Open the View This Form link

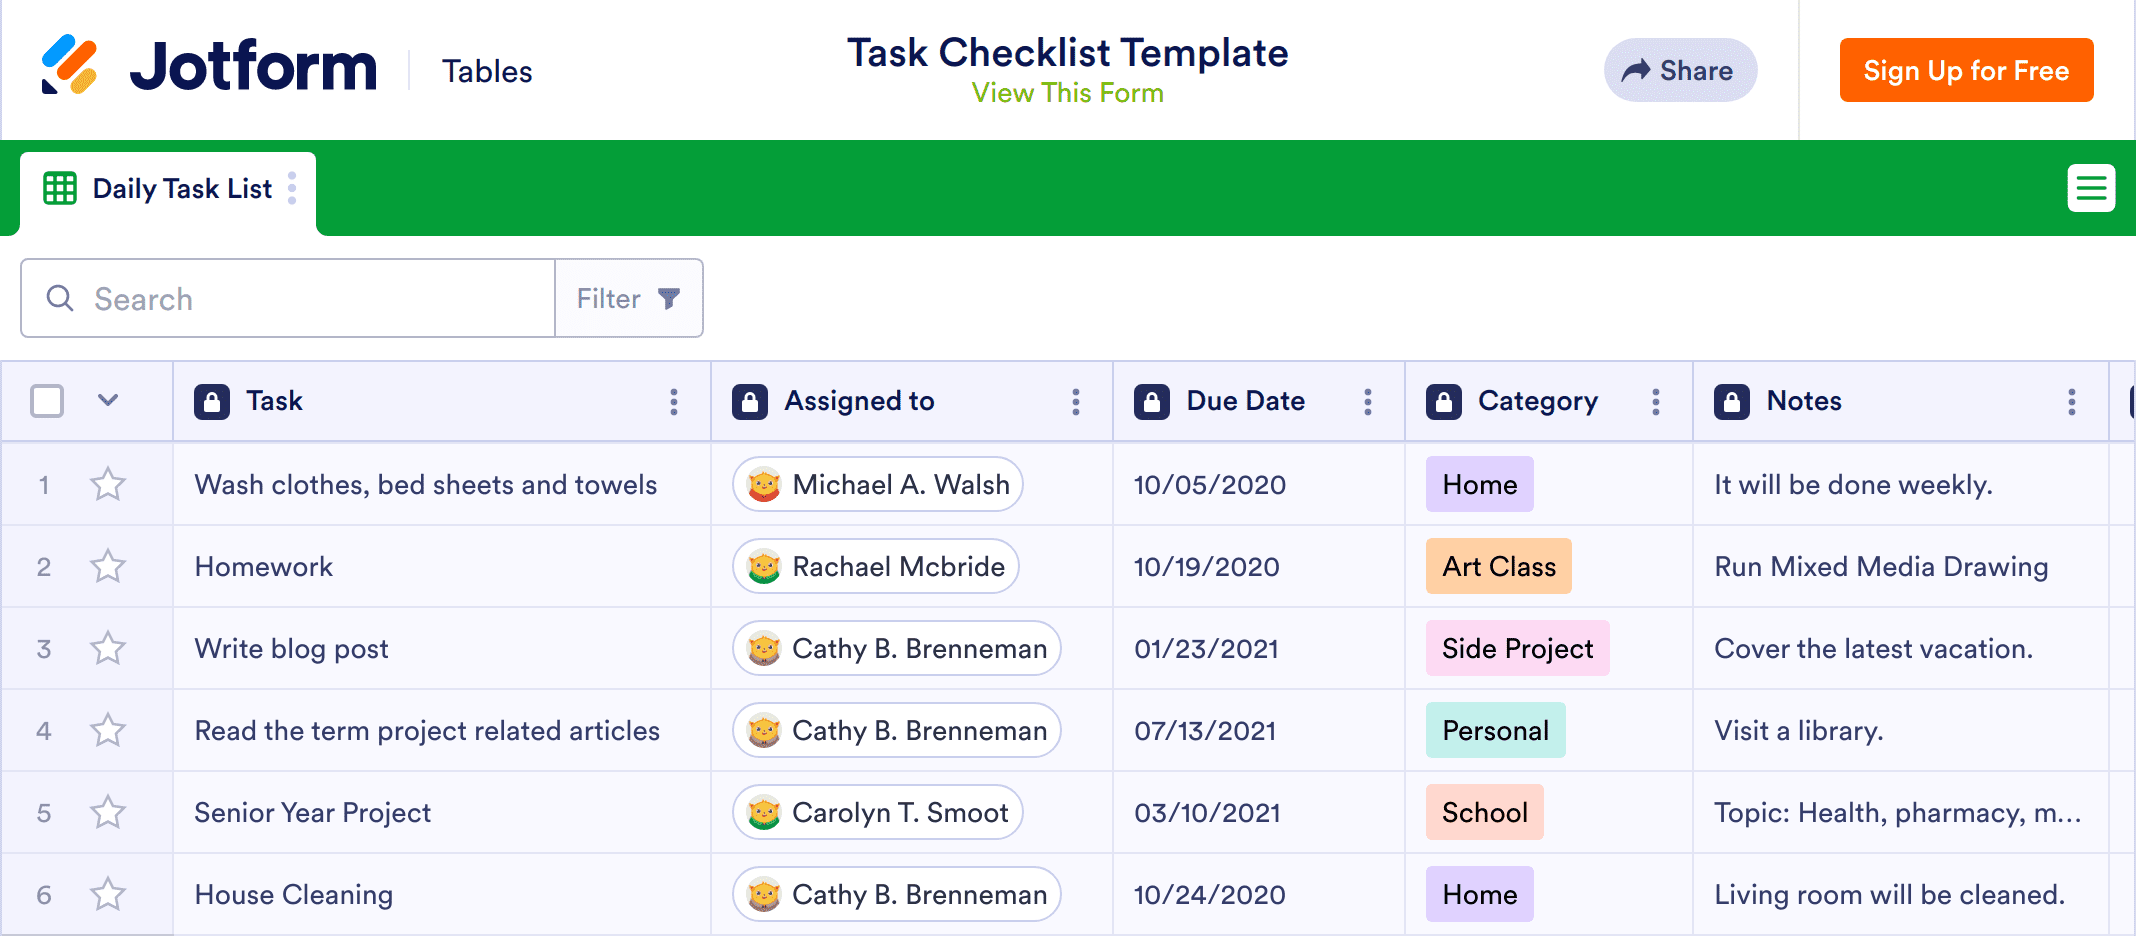click(1067, 93)
